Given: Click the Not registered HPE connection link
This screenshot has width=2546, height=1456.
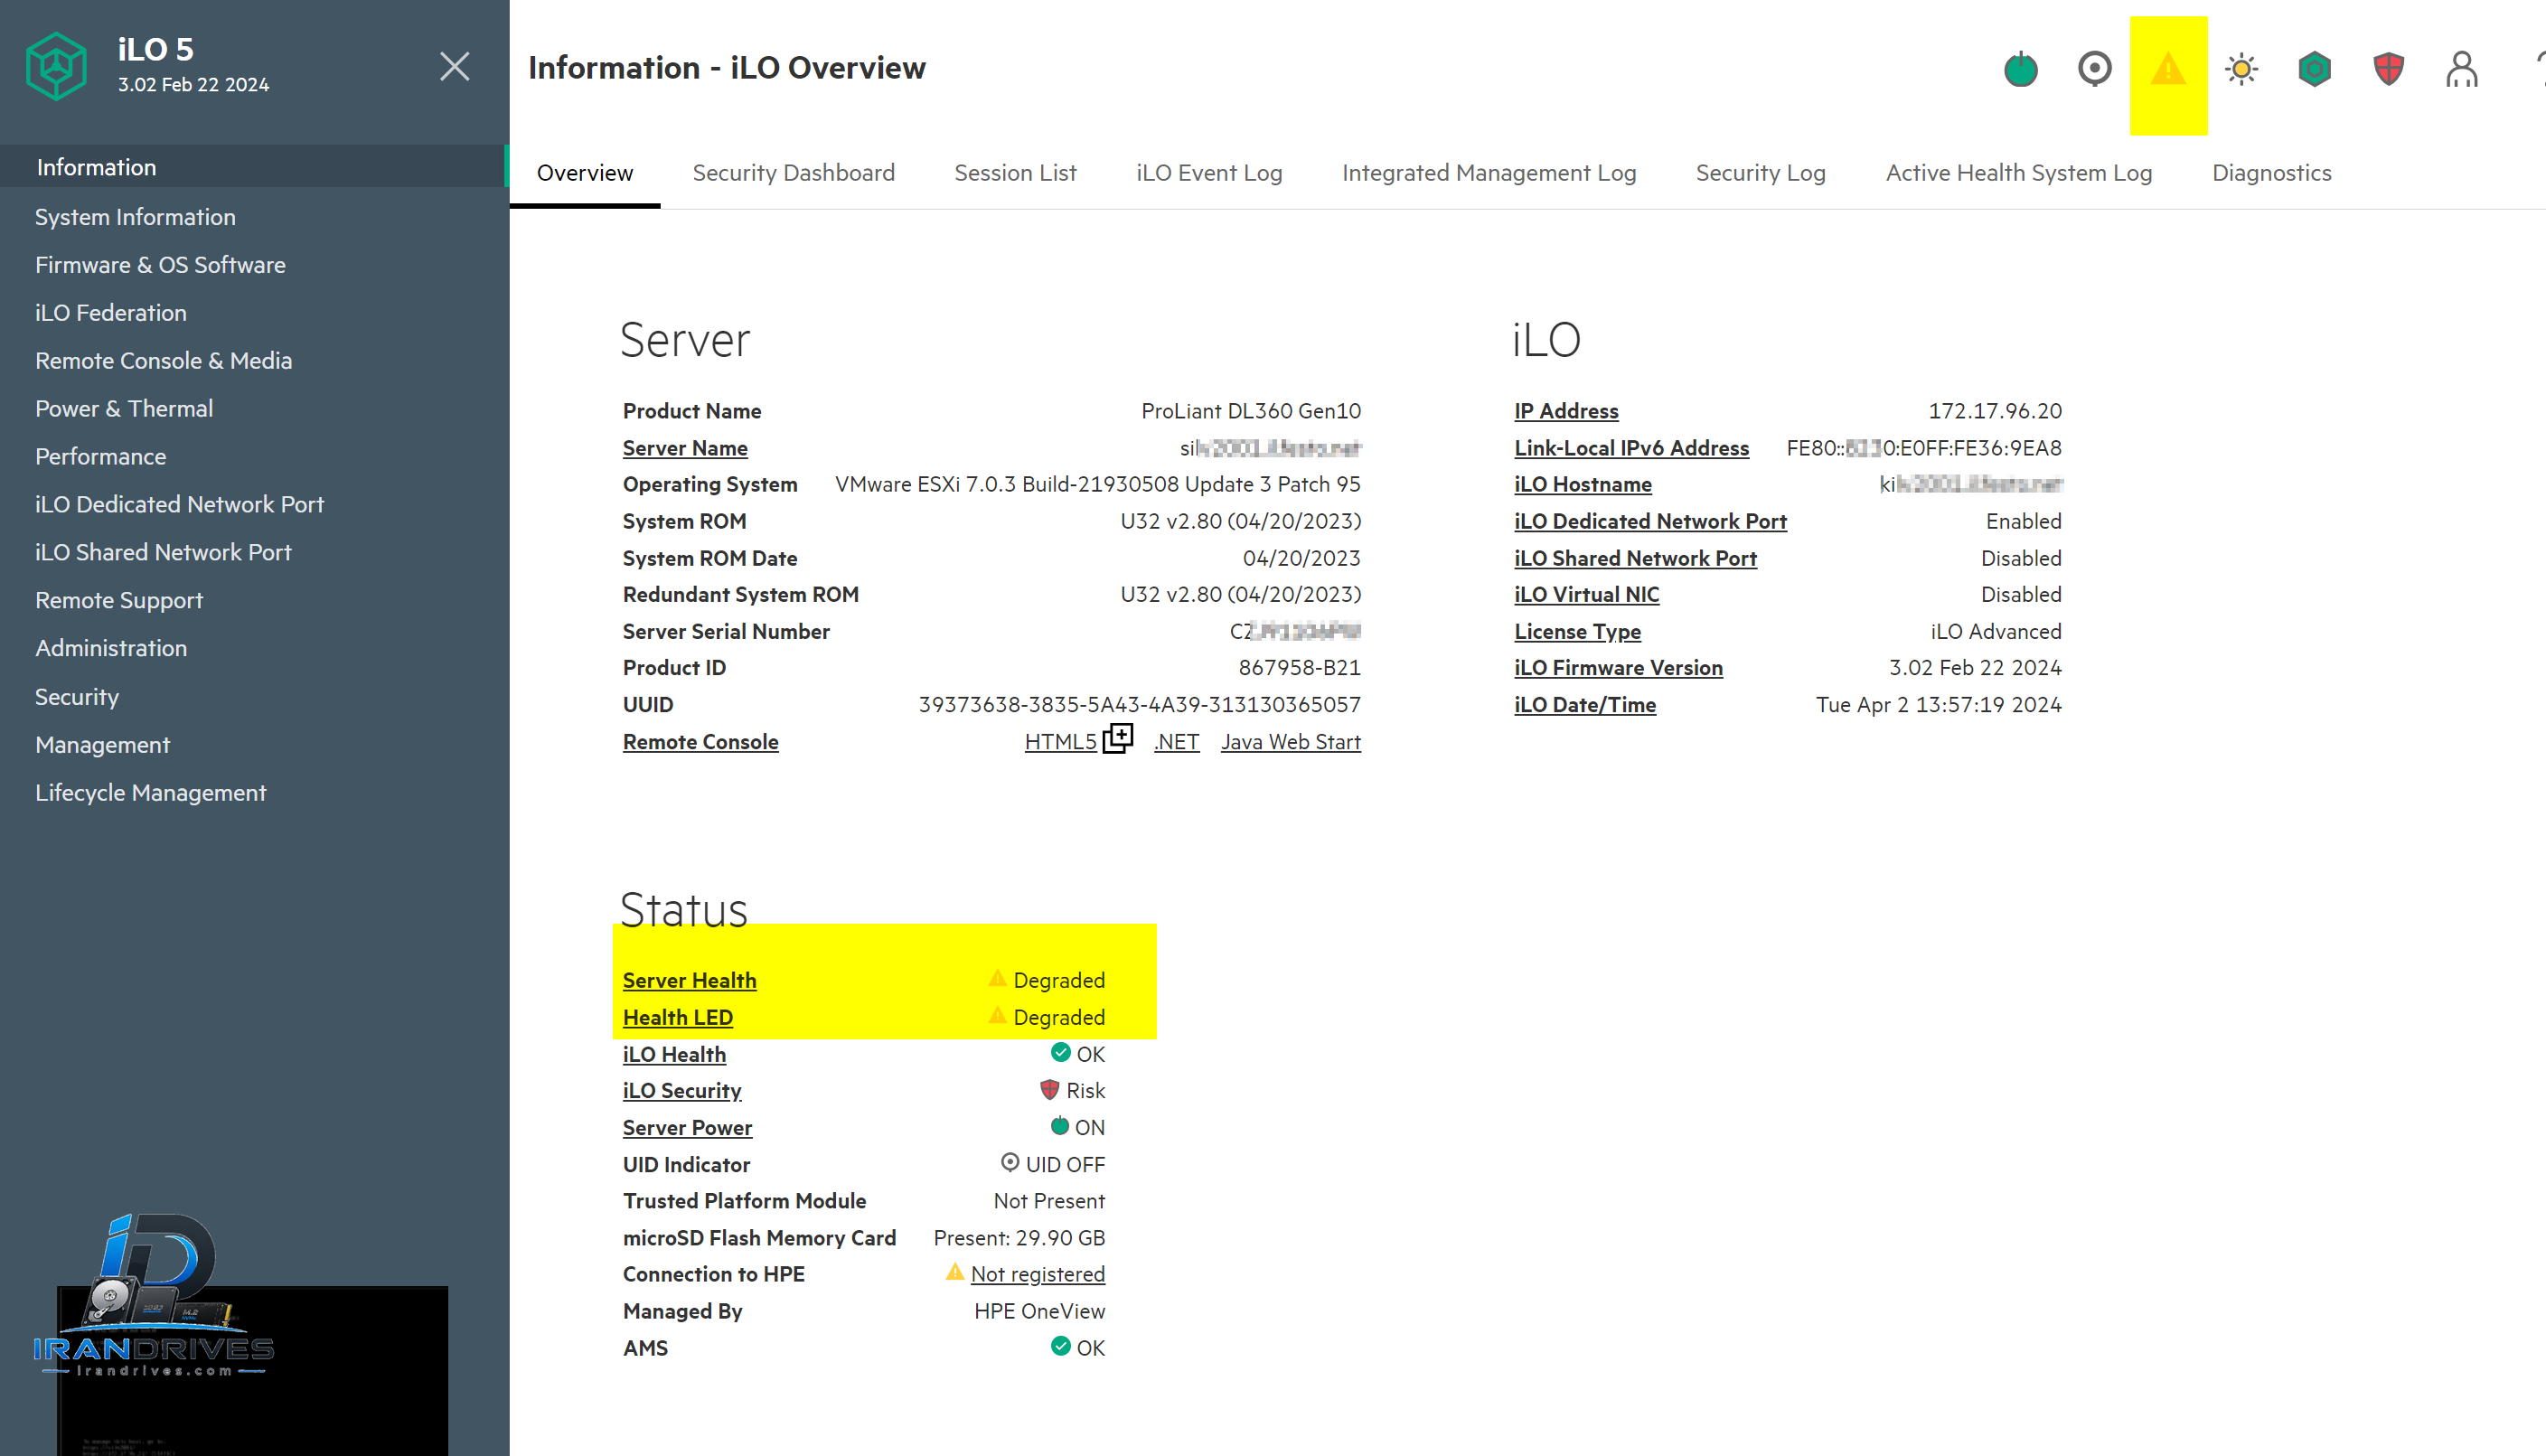Looking at the screenshot, I should click(1037, 1274).
